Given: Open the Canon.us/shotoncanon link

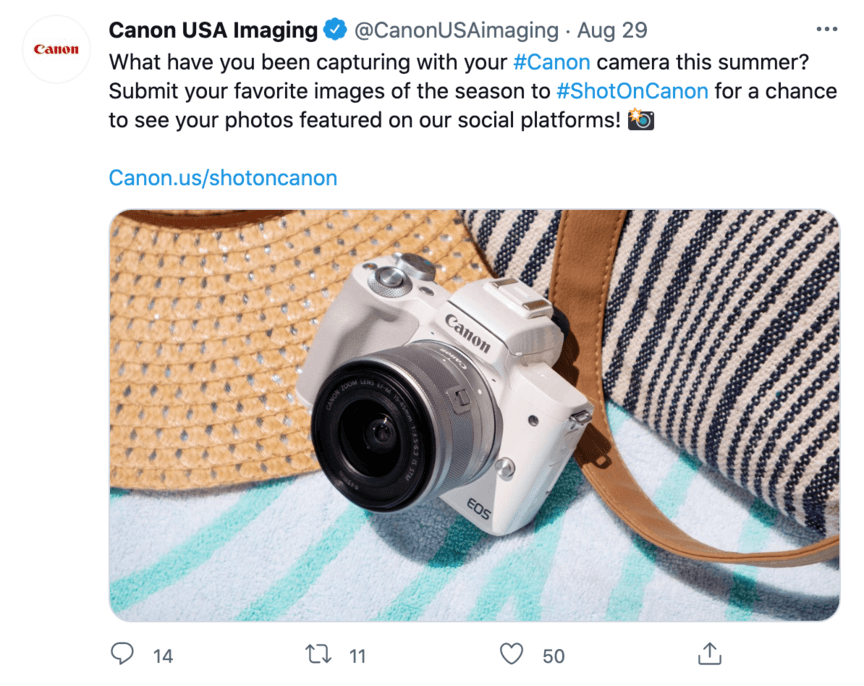Looking at the screenshot, I should [x=222, y=178].
